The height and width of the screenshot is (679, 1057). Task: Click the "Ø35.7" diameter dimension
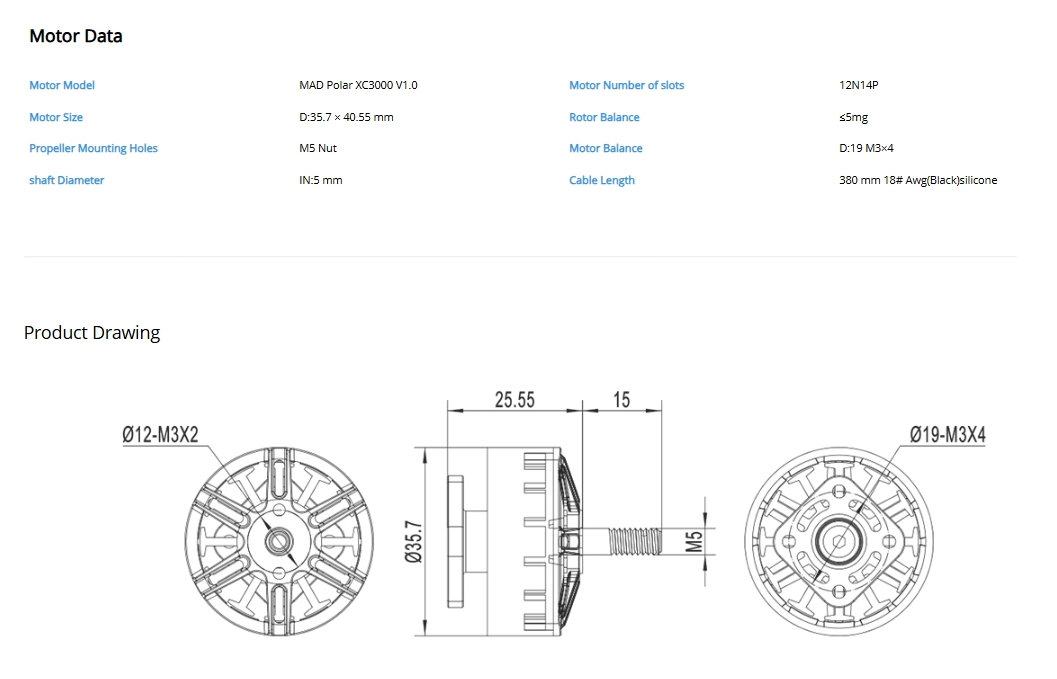(x=413, y=541)
